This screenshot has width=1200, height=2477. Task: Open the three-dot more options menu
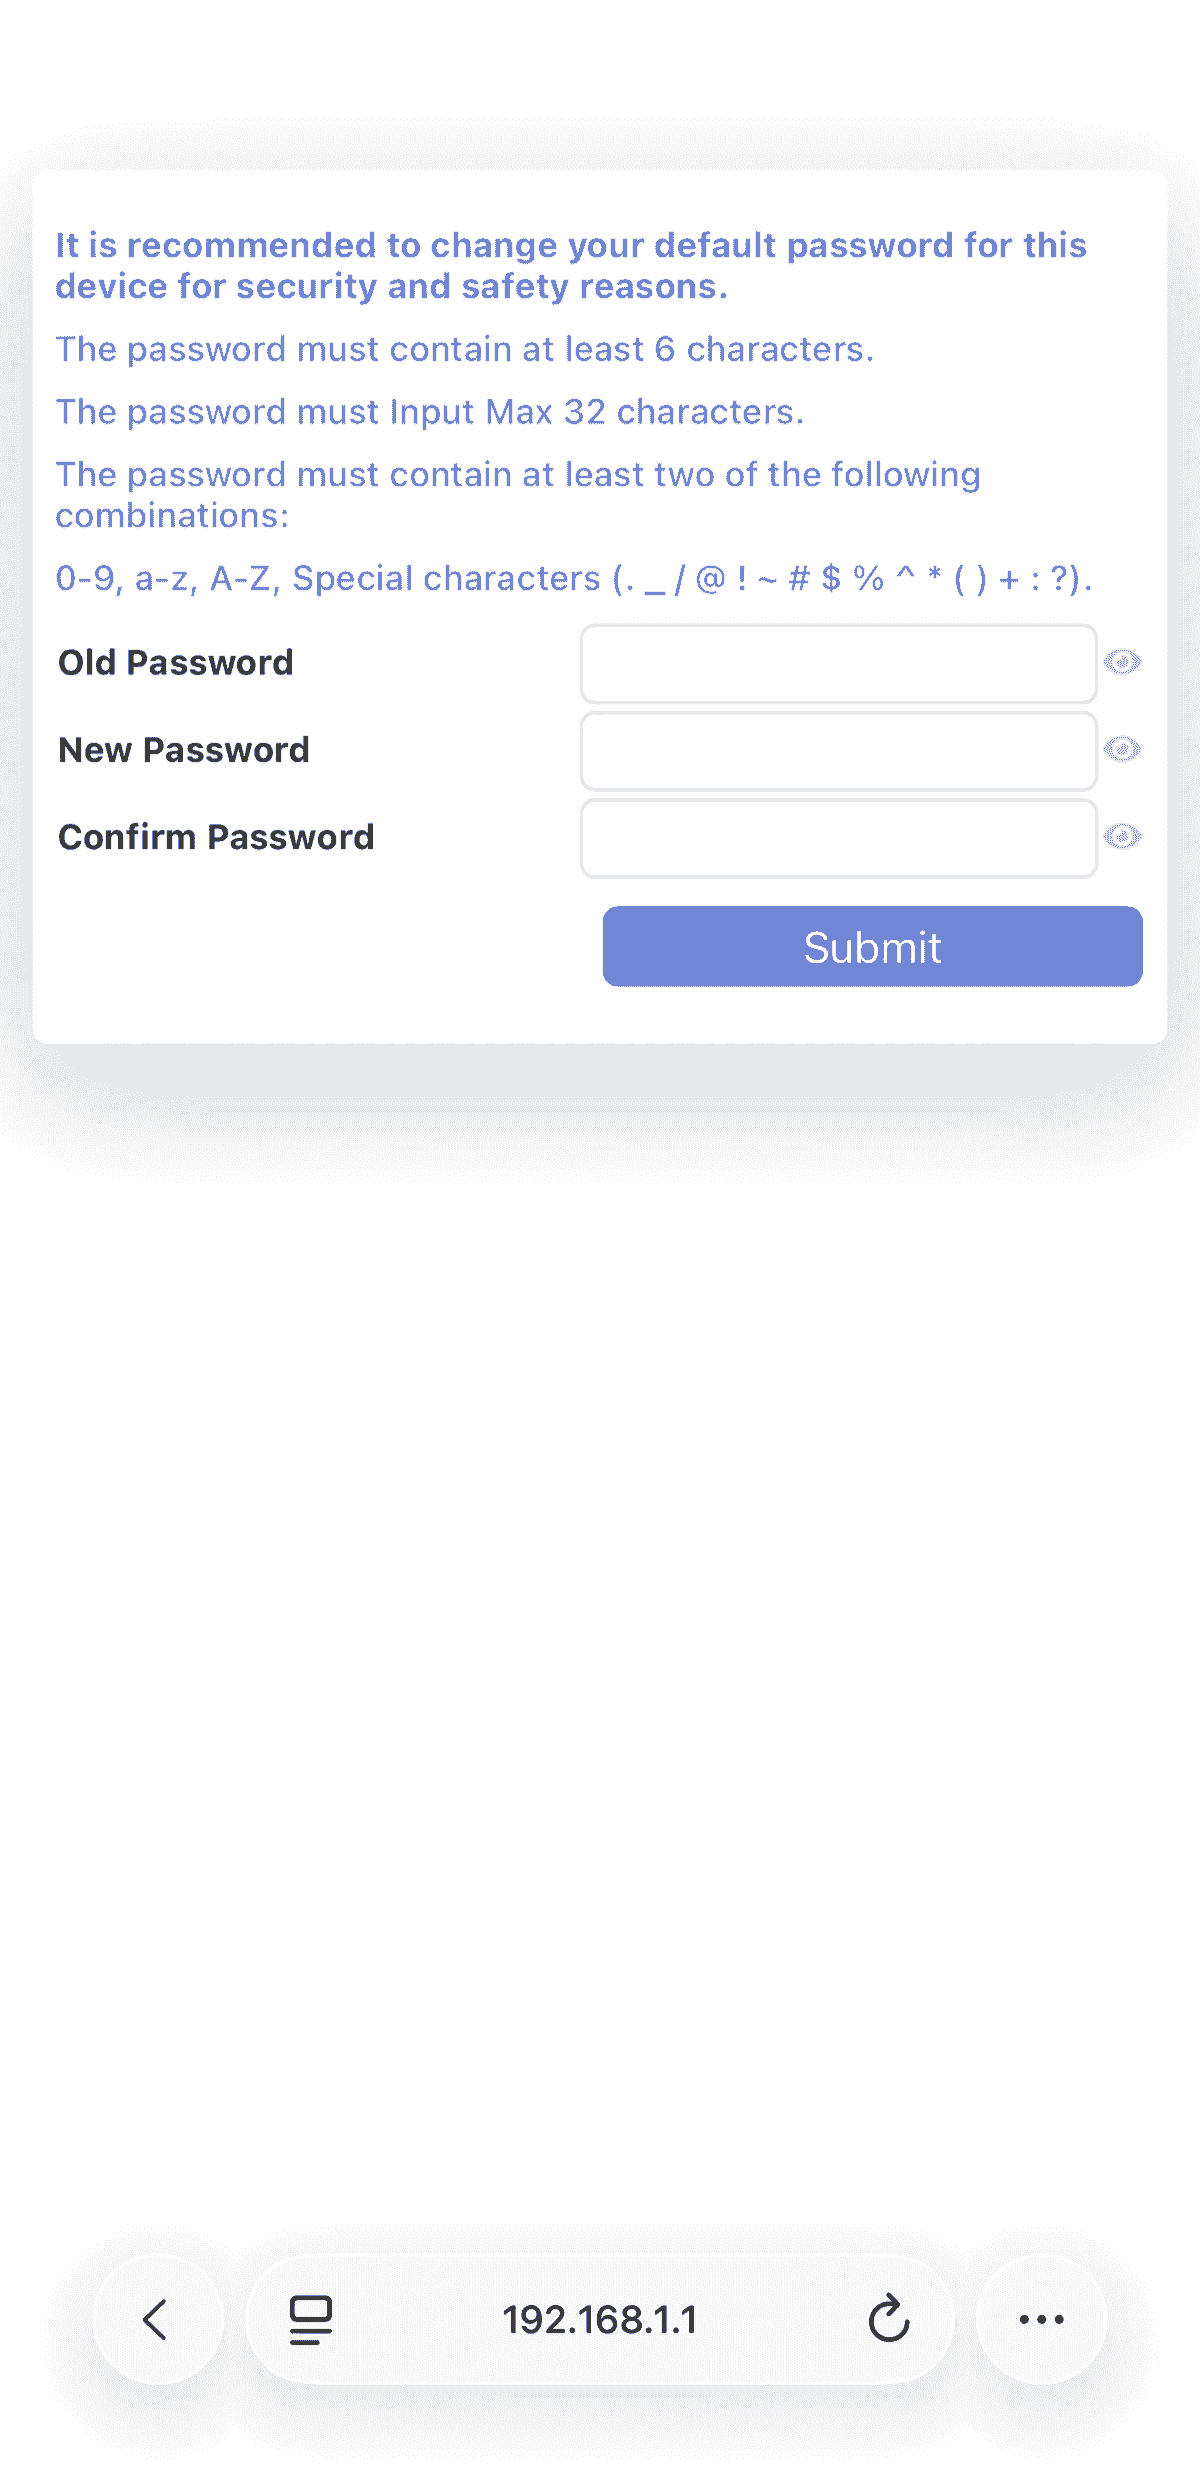pos(1041,2319)
